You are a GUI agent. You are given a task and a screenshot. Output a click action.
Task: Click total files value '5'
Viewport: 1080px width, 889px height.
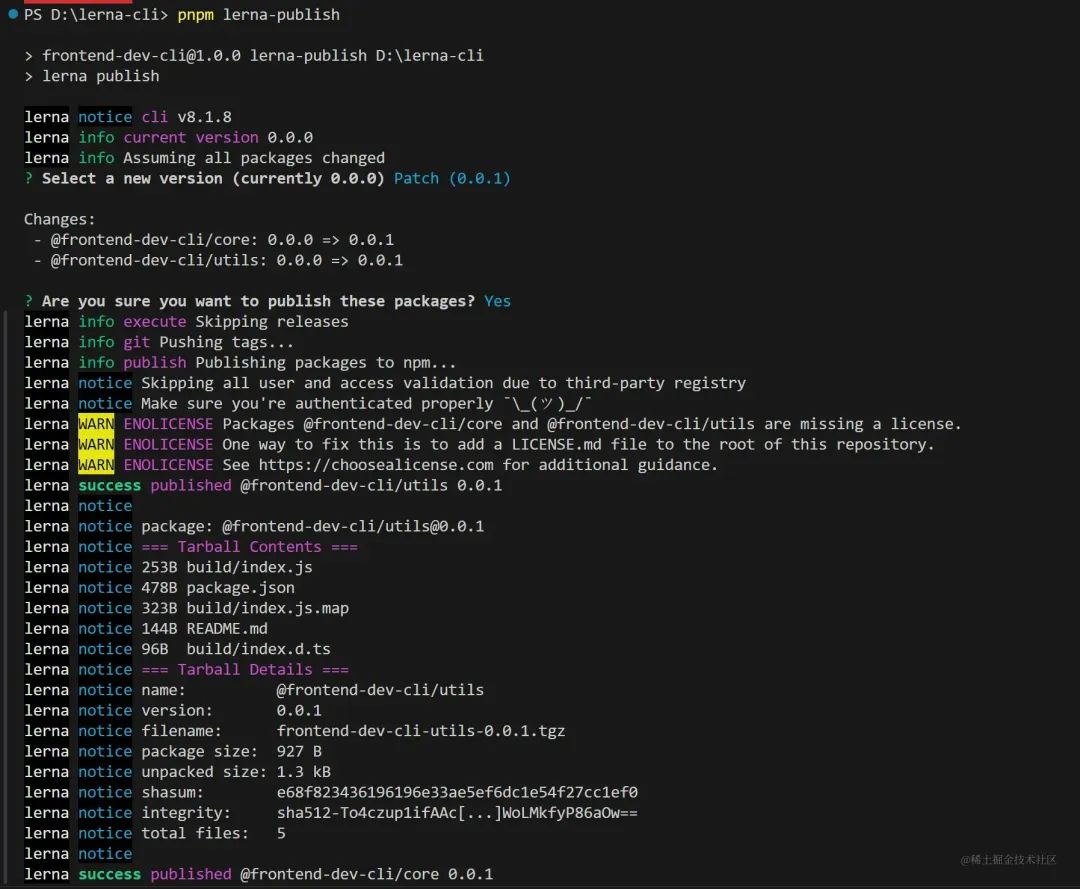click(x=281, y=833)
